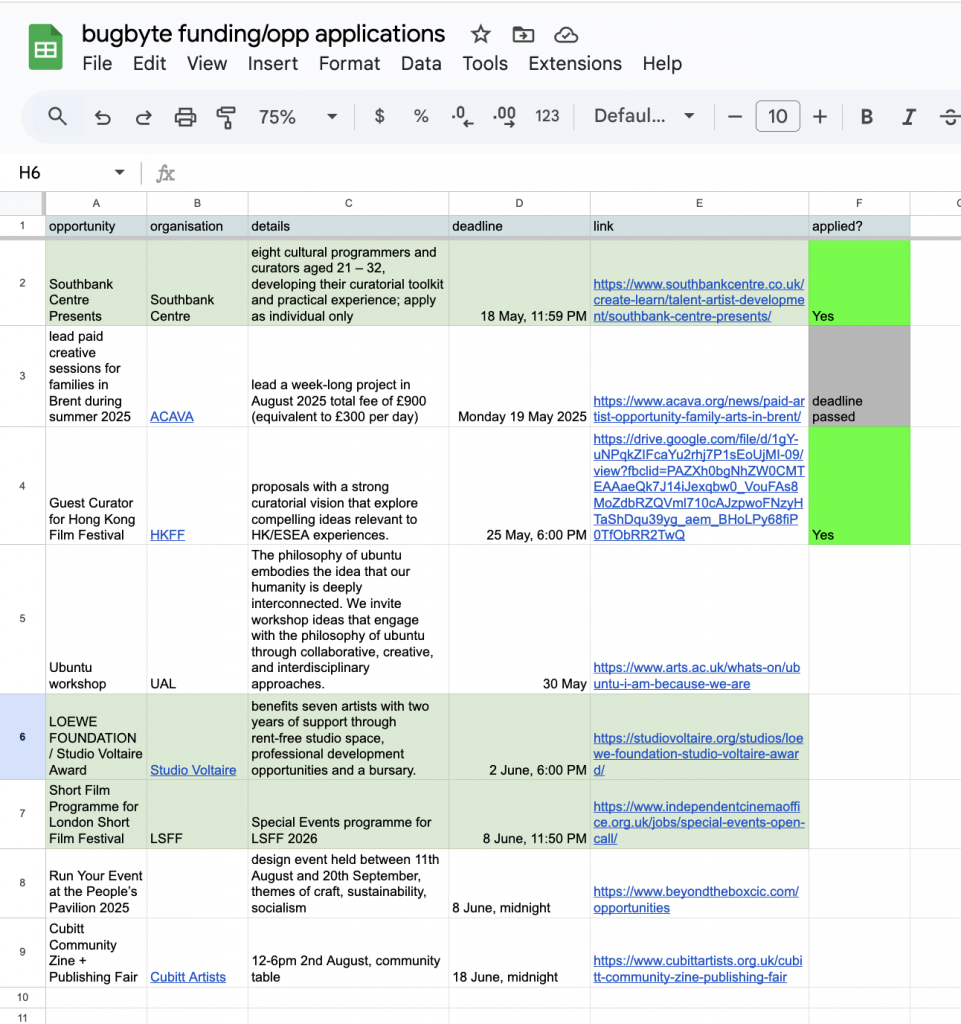Click into the formula bar
This screenshot has width=961, height=1024.
(568, 173)
